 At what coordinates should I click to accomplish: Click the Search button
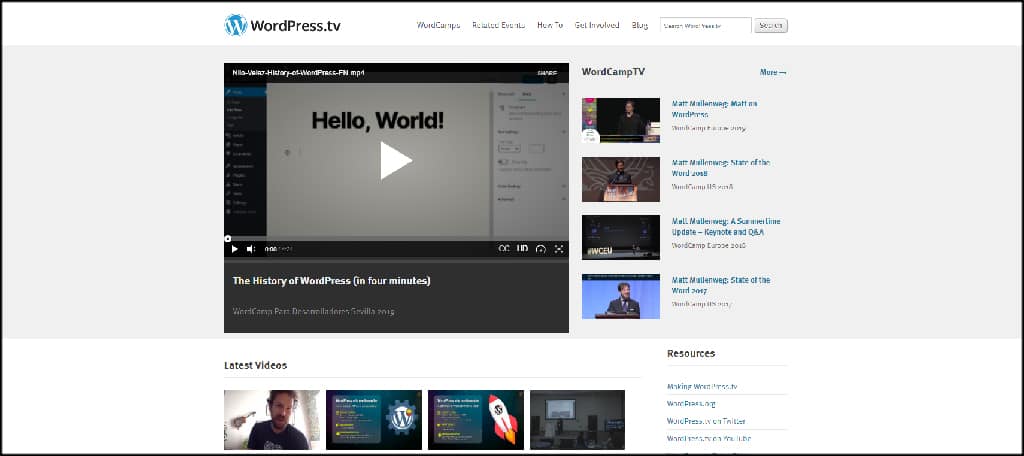tap(771, 25)
